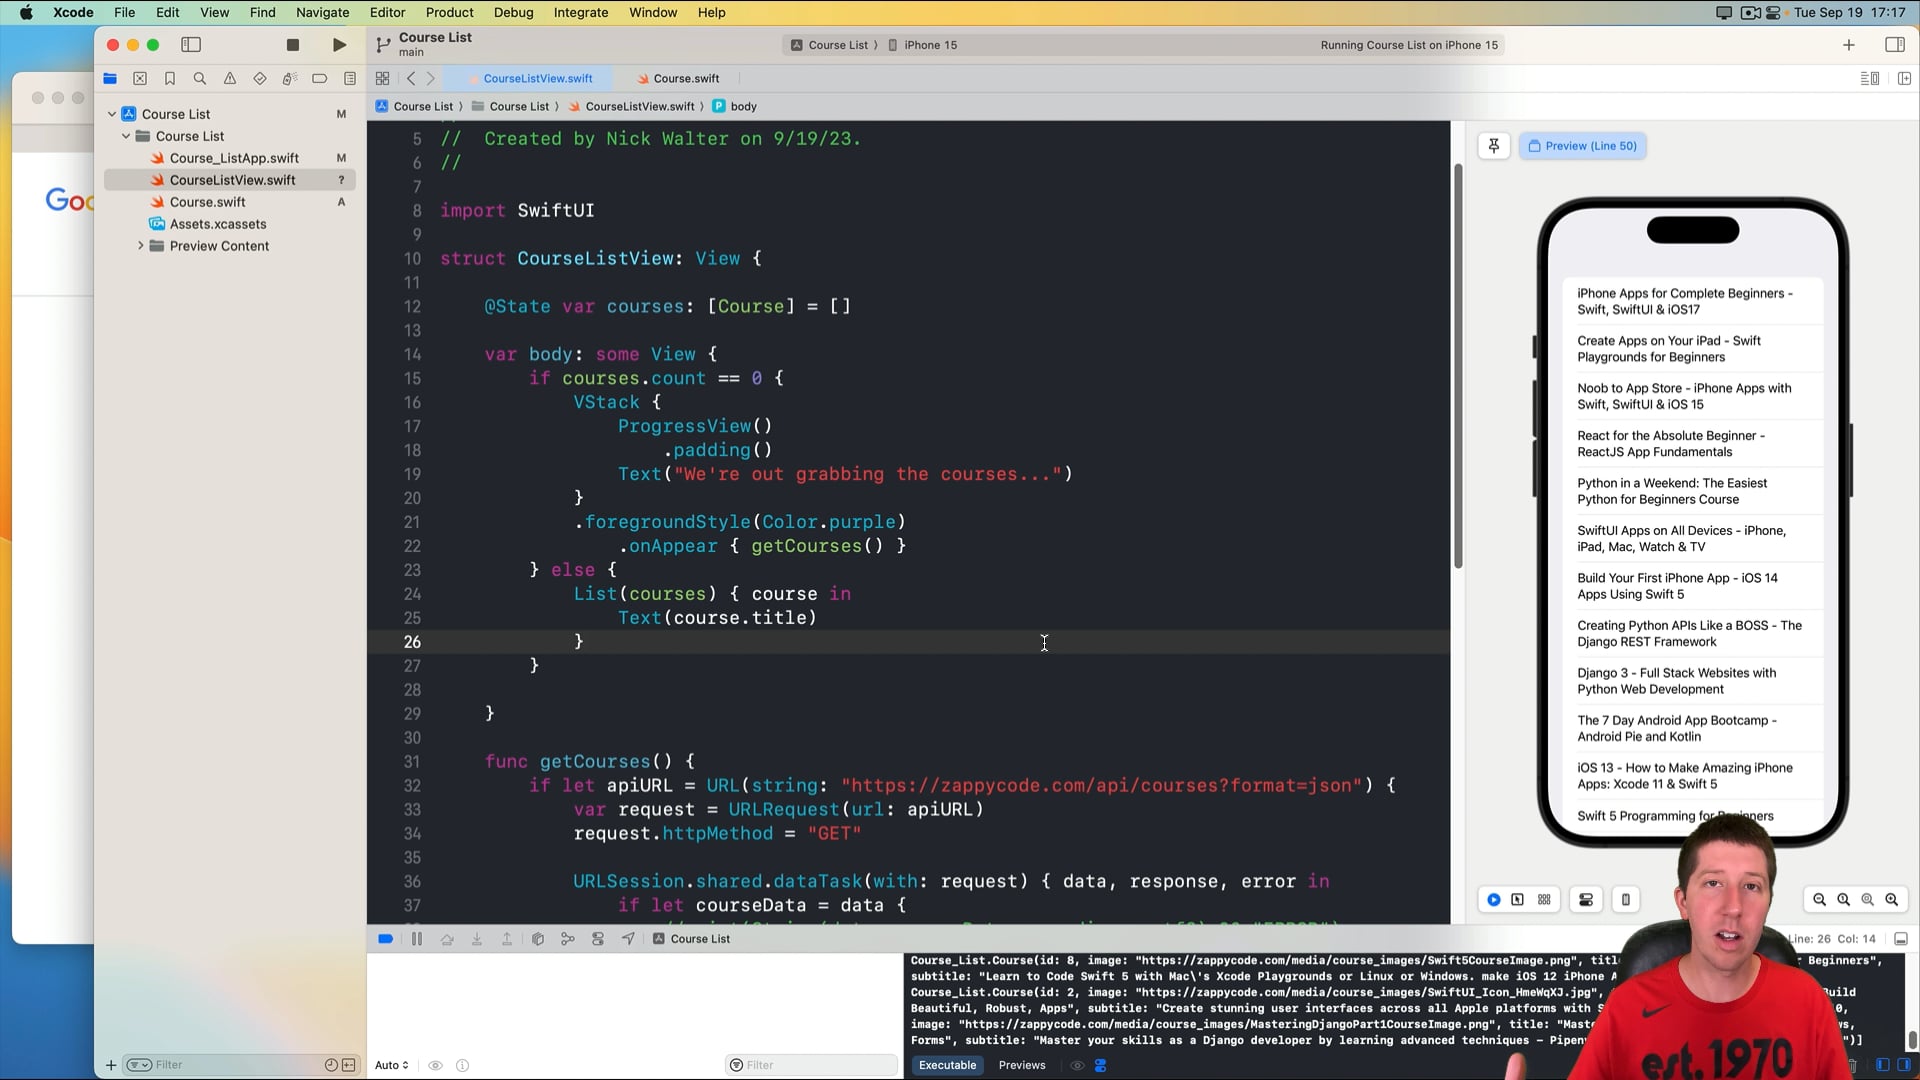Zoom out the preview canvas
Screen dimensions: 1920x1080
pos(1820,900)
